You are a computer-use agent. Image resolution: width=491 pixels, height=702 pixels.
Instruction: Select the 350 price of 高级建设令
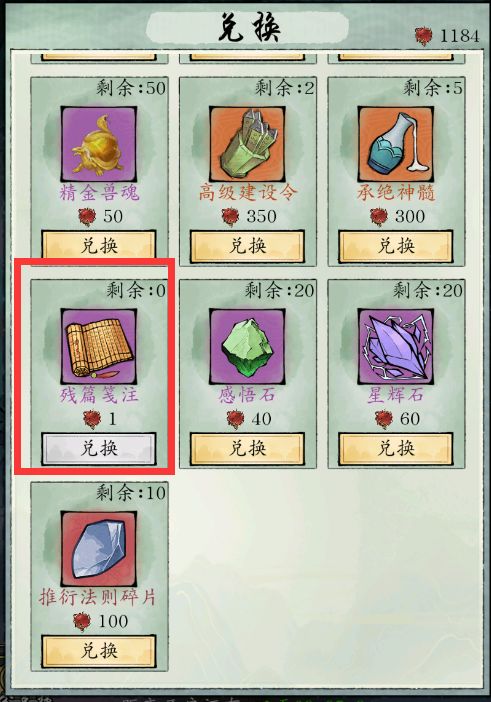(x=261, y=217)
